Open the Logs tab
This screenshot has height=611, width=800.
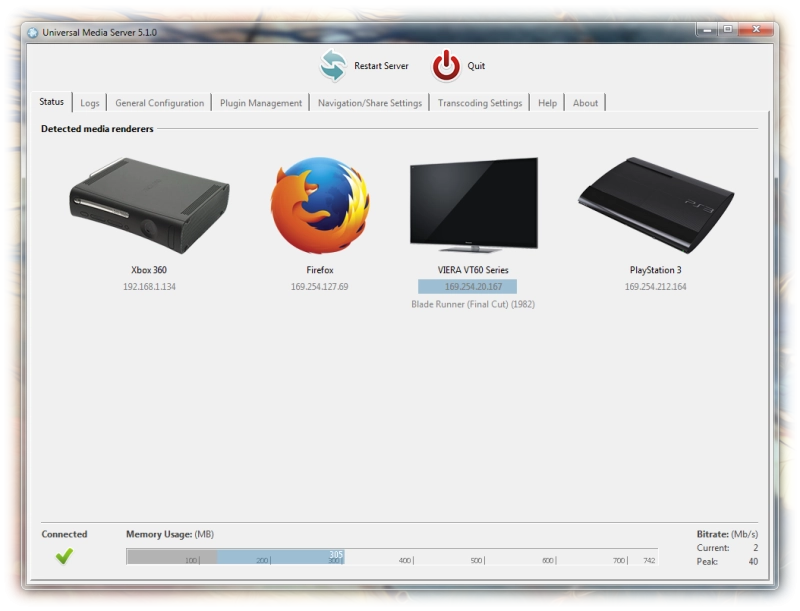pyautogui.click(x=90, y=103)
